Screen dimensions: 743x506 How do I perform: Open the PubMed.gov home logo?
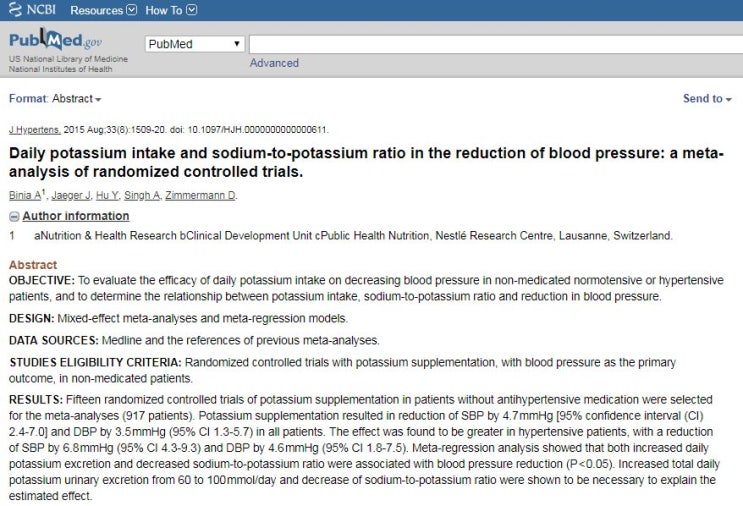click(x=55, y=40)
